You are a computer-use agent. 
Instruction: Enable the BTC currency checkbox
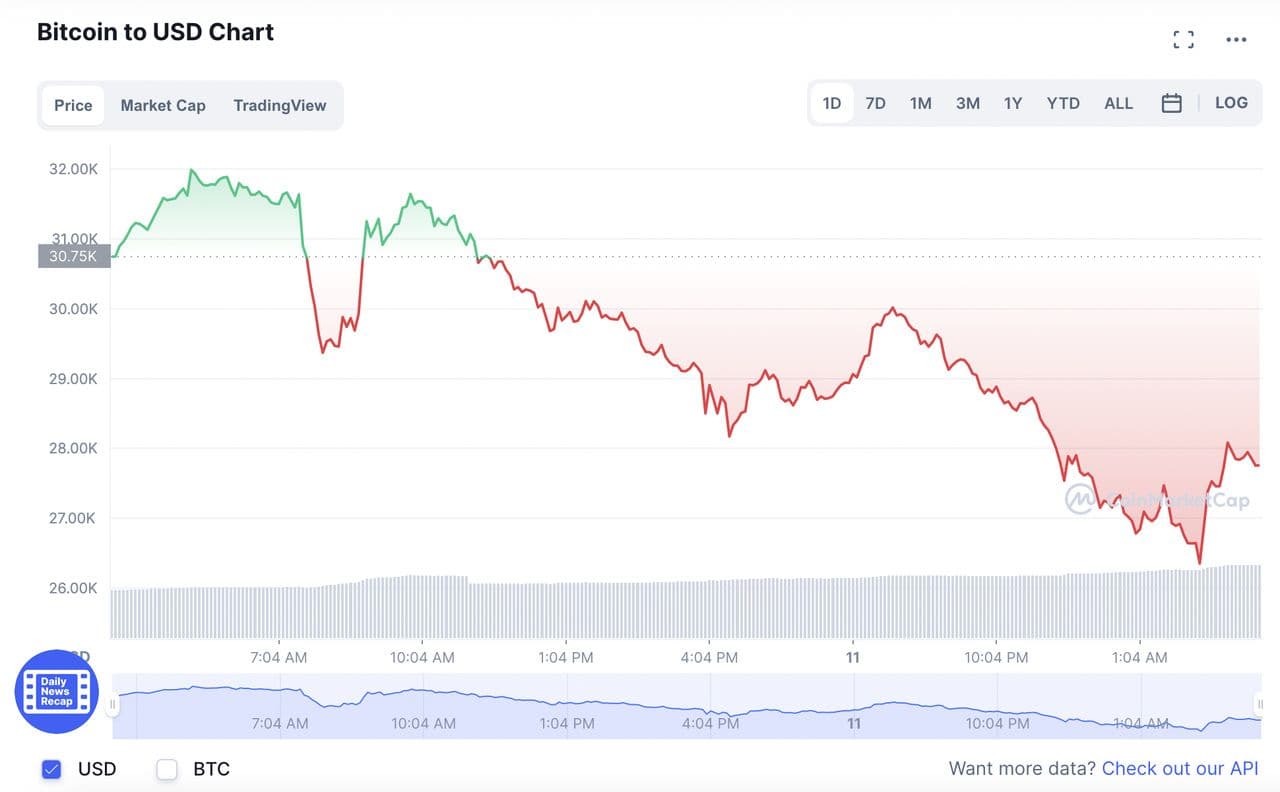click(x=167, y=769)
